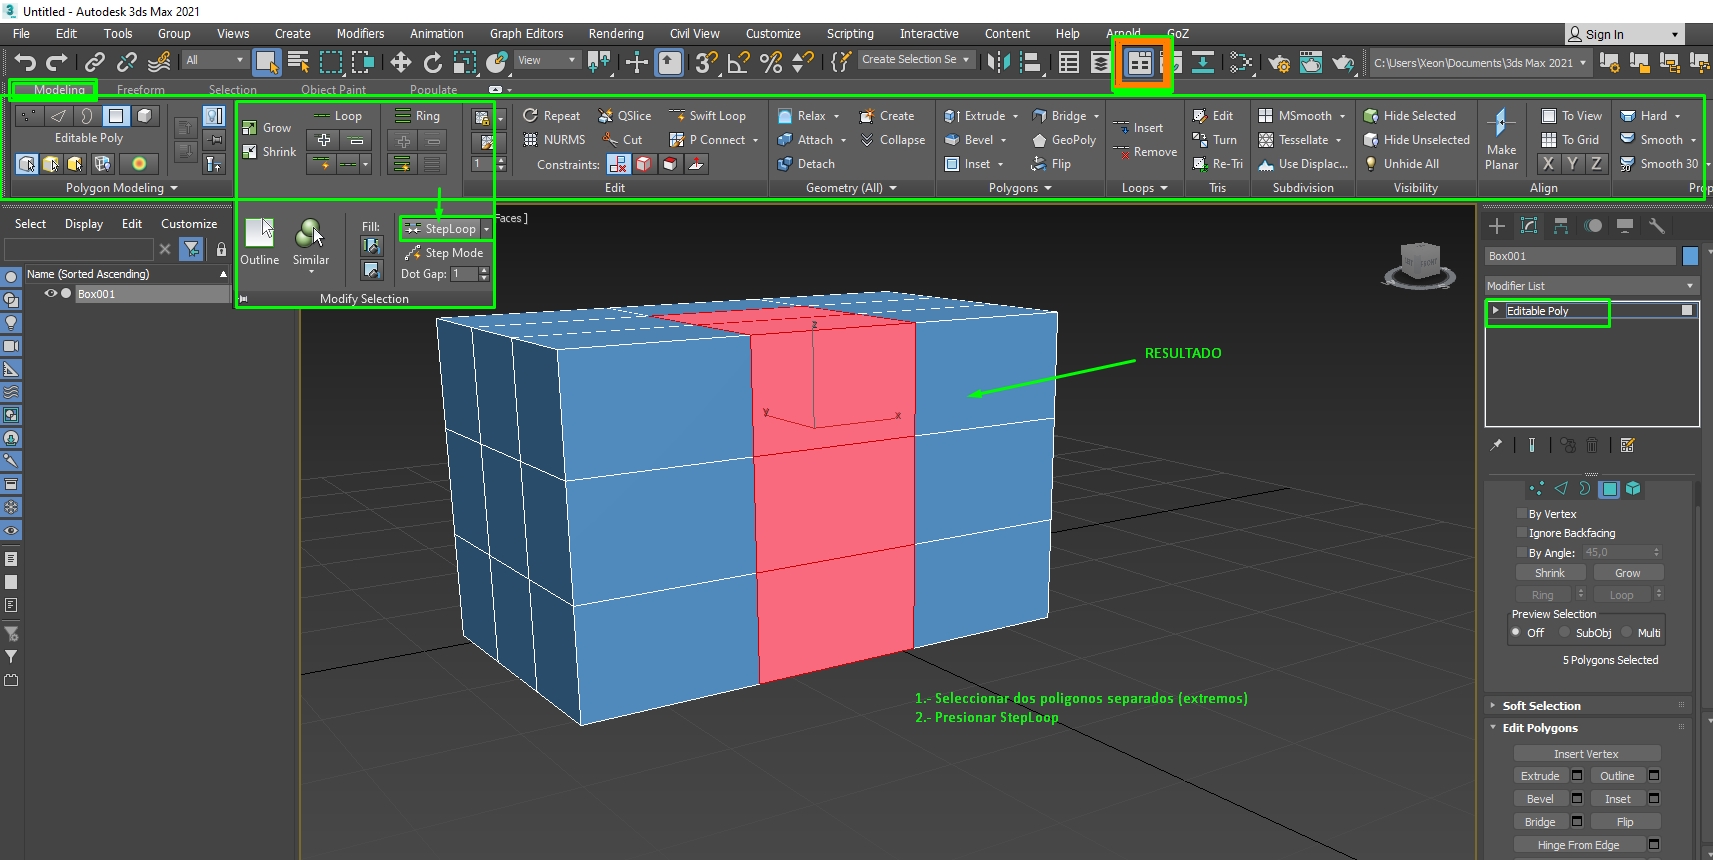This screenshot has width=1713, height=860.
Task: Open the Create tab in command panel
Action: [1497, 226]
